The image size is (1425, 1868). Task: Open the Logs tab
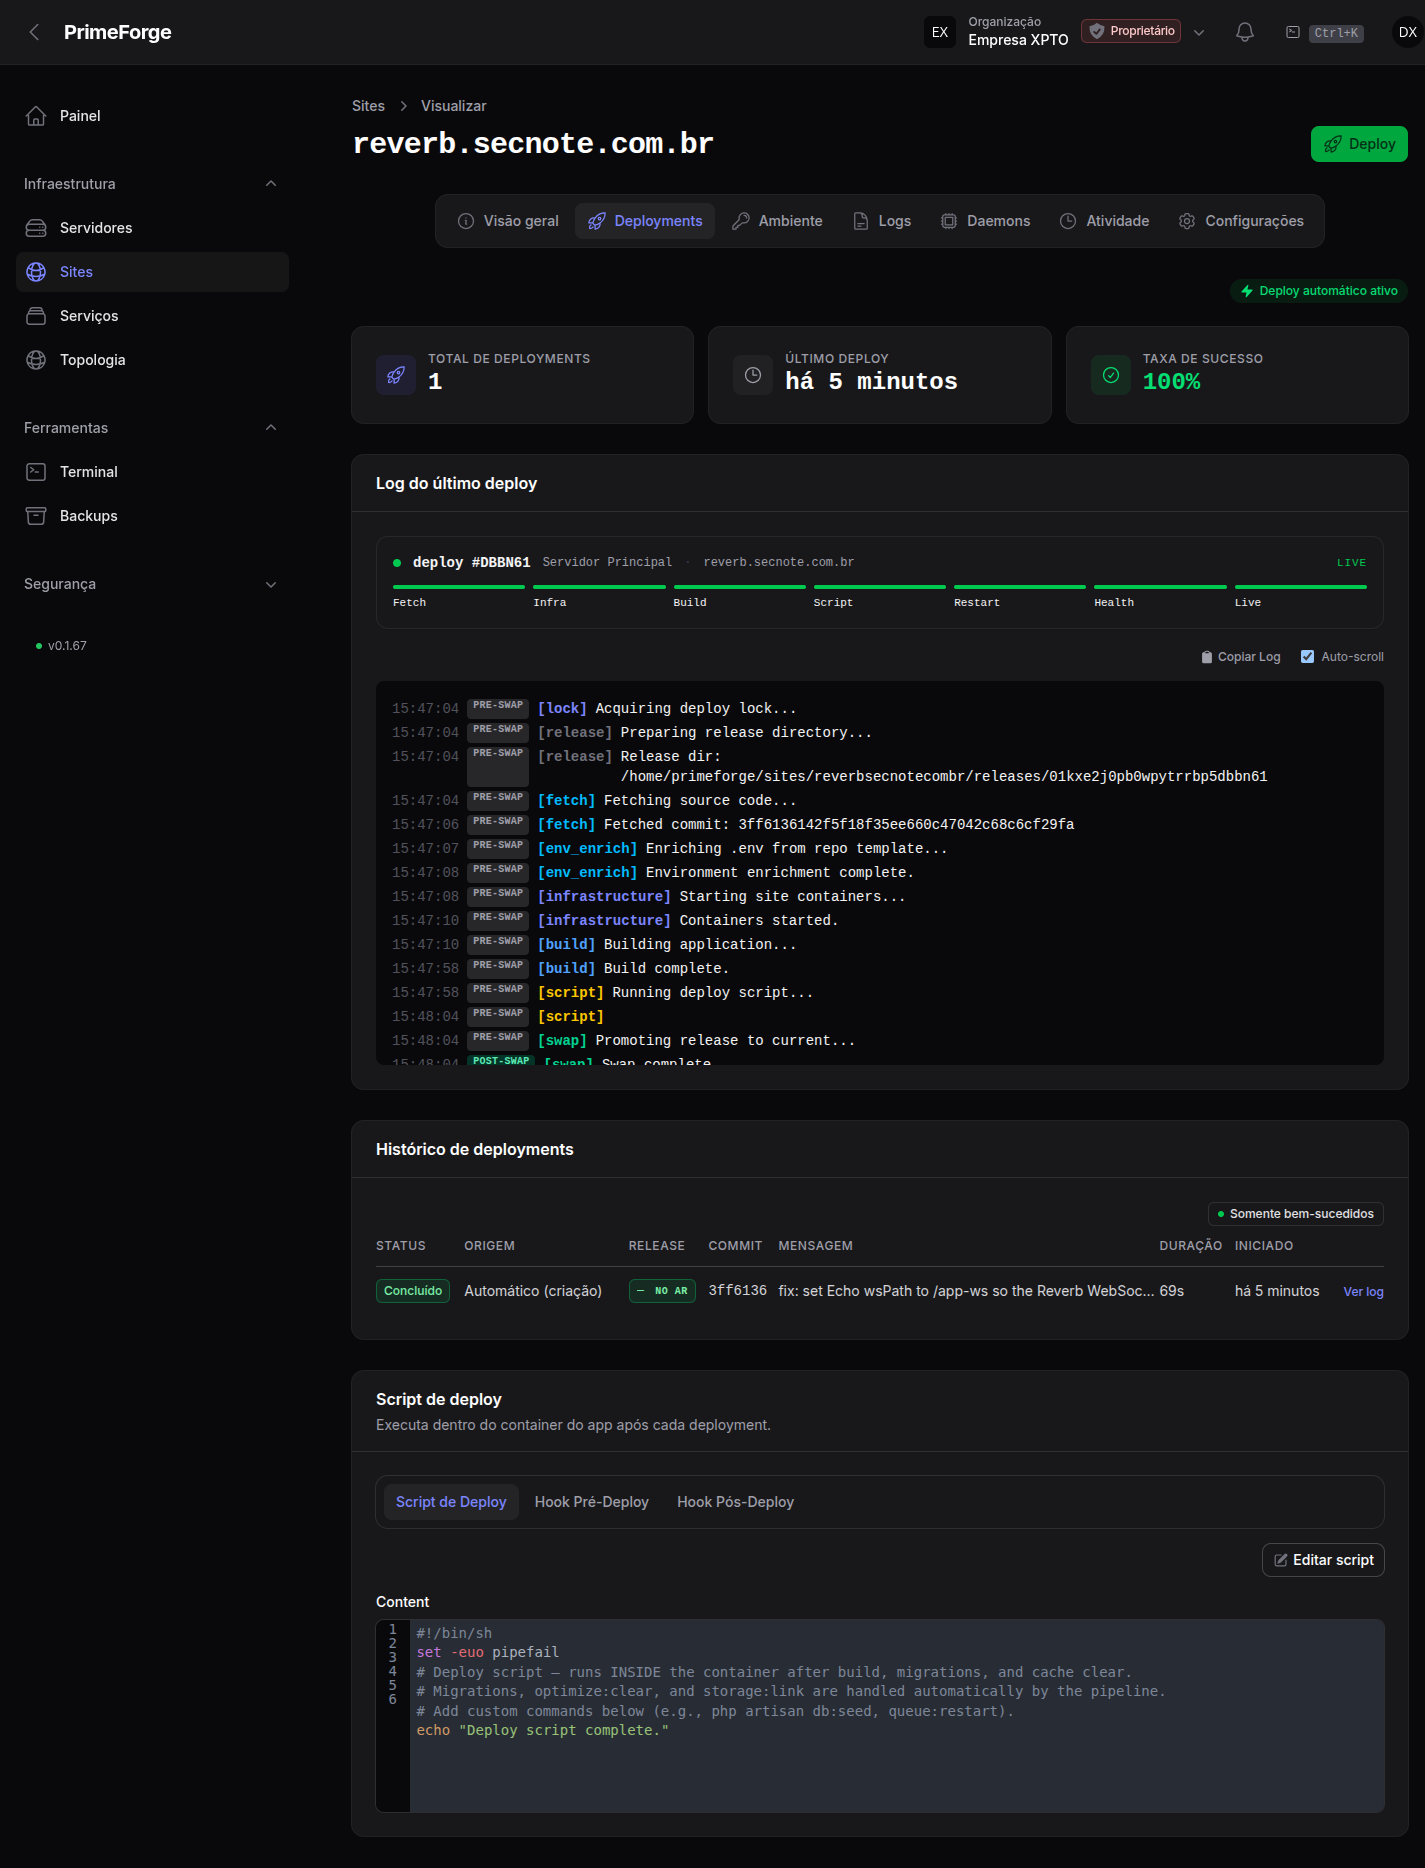[x=882, y=221]
